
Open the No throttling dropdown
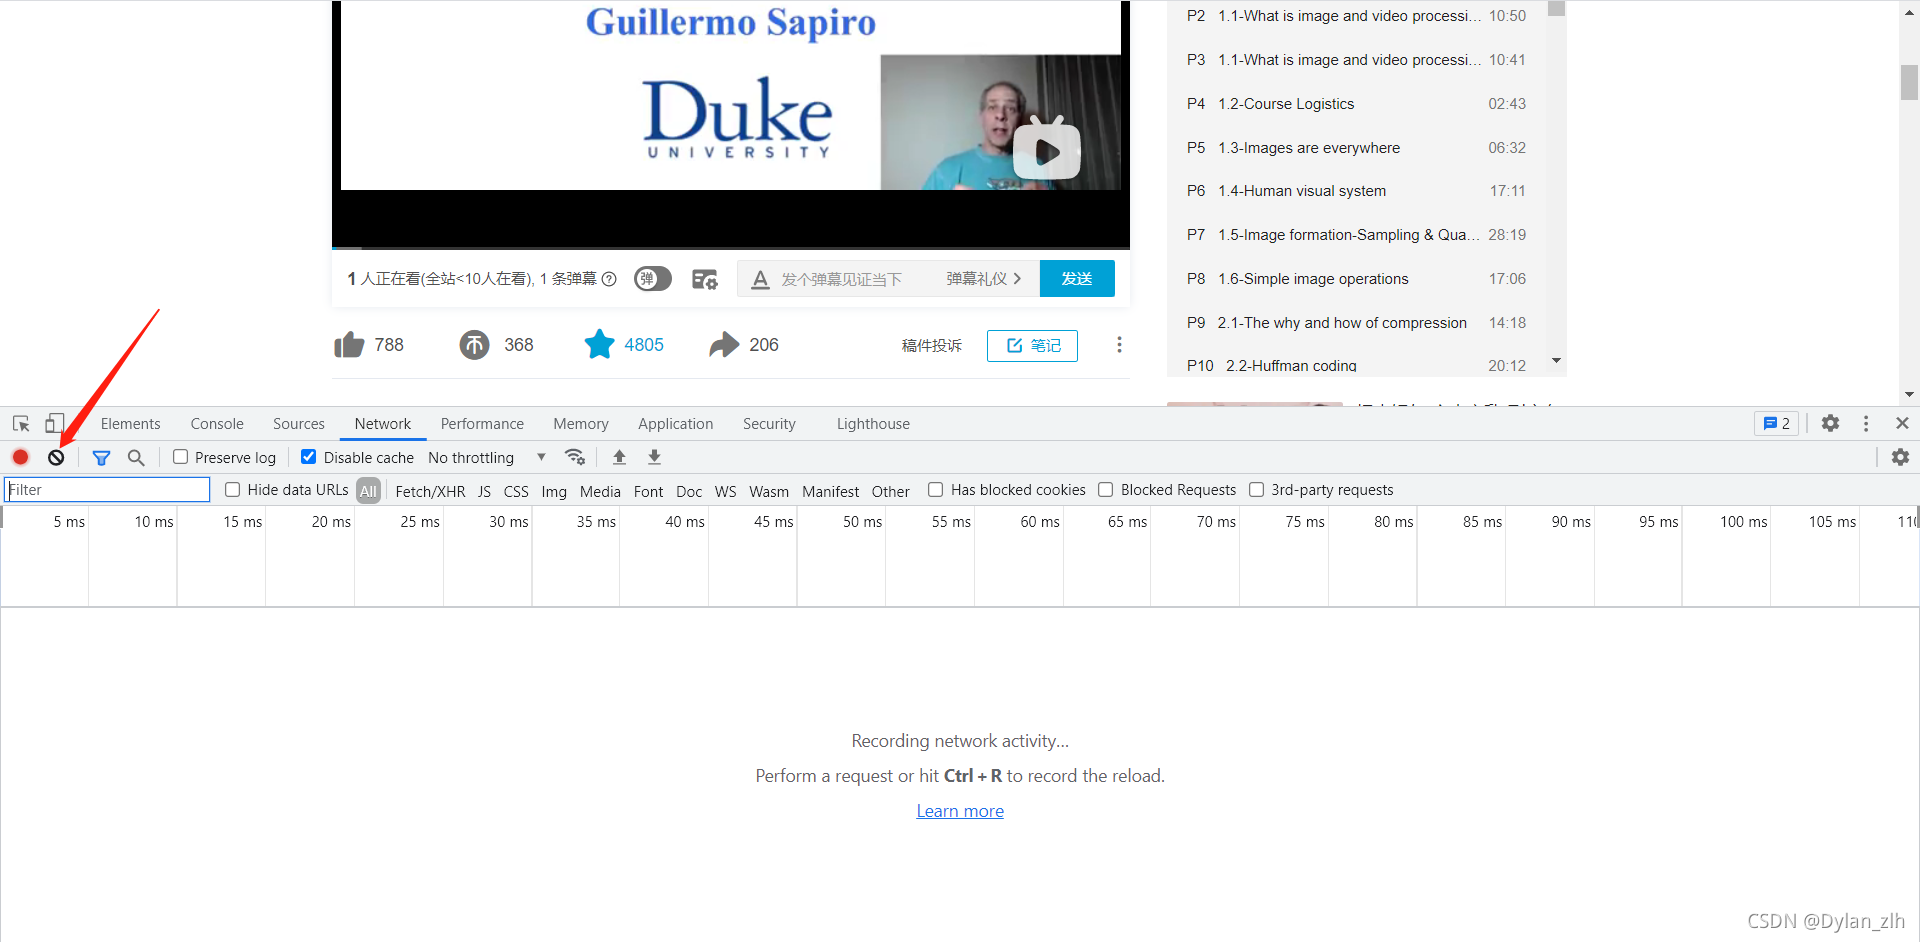pos(487,457)
